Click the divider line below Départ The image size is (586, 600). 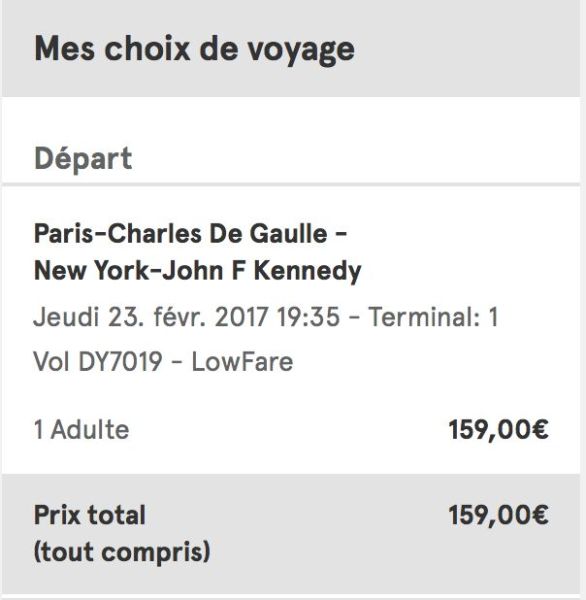tap(291, 185)
